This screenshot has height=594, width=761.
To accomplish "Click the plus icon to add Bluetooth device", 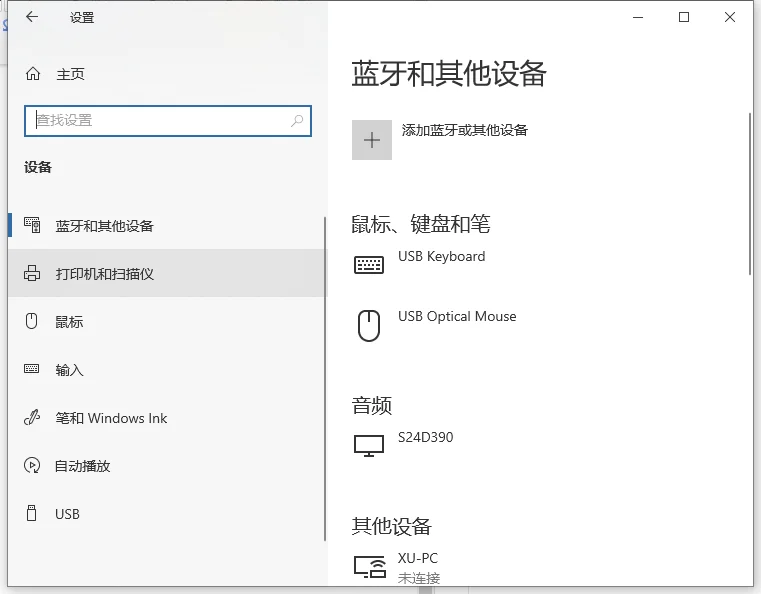I will 372,140.
